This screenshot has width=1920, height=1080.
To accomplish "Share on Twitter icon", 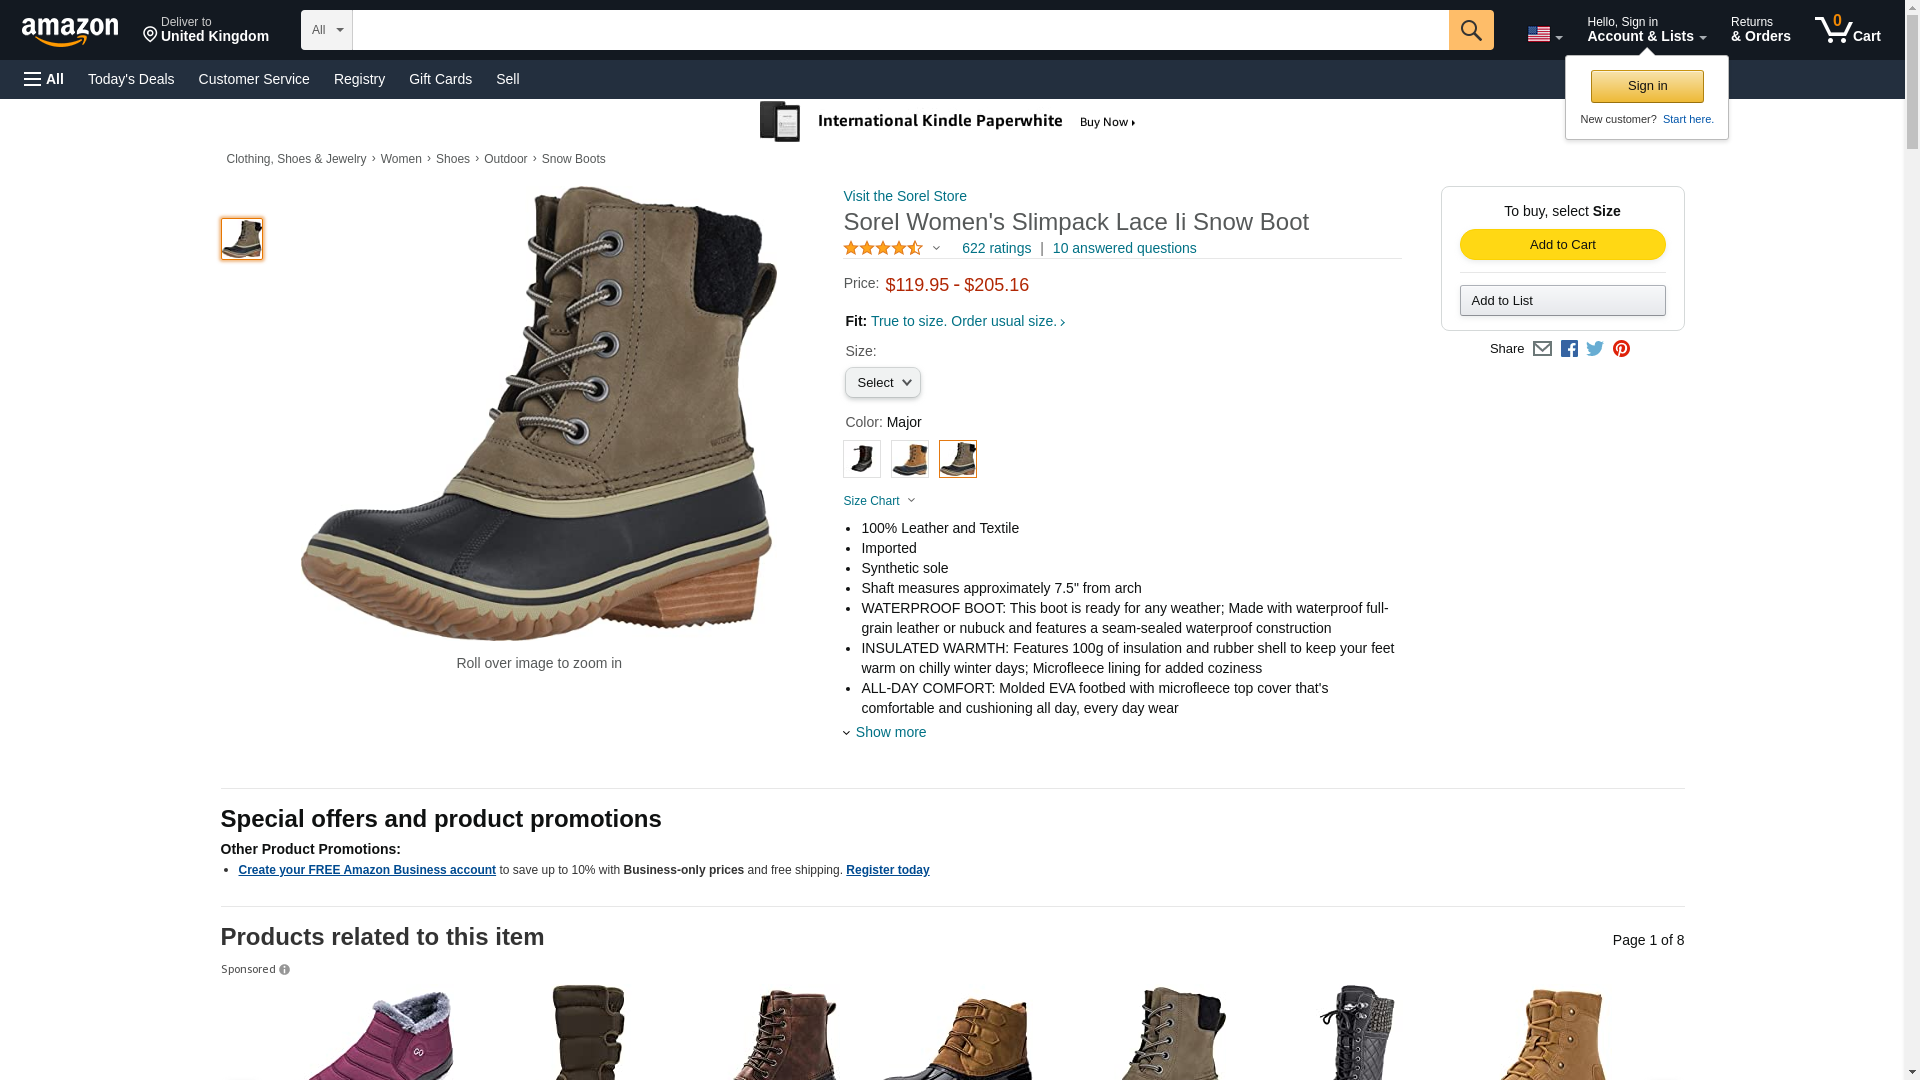I will click(x=1595, y=349).
